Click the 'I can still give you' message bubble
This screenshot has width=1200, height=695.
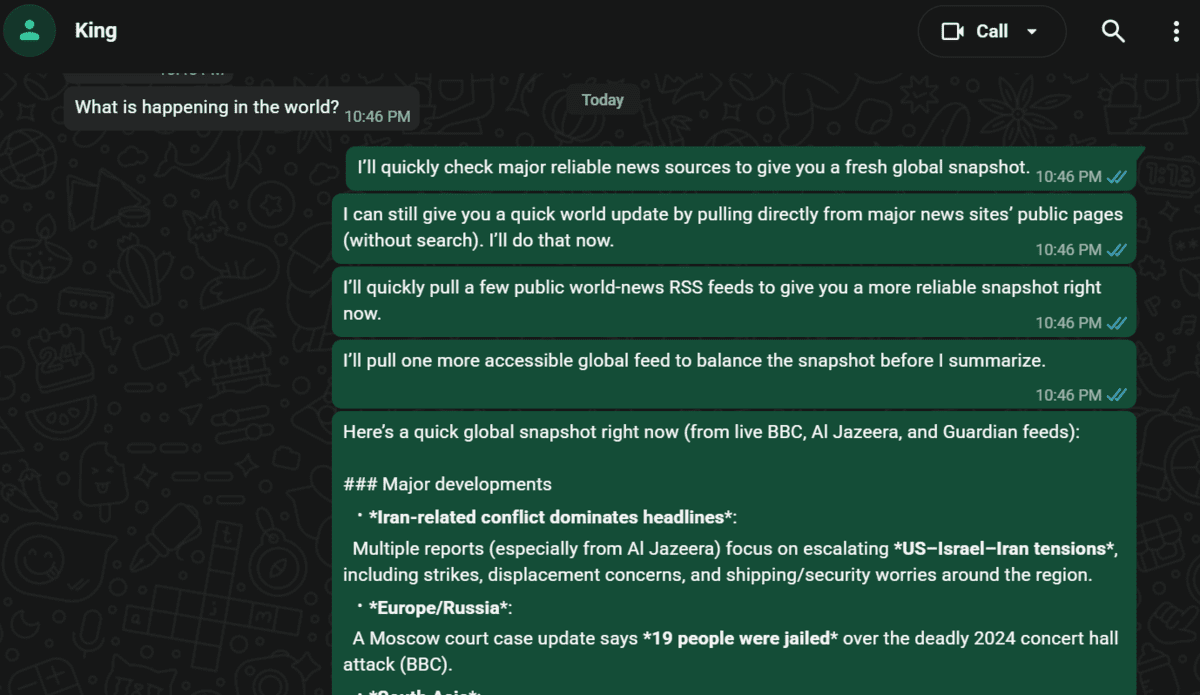click(x=732, y=227)
